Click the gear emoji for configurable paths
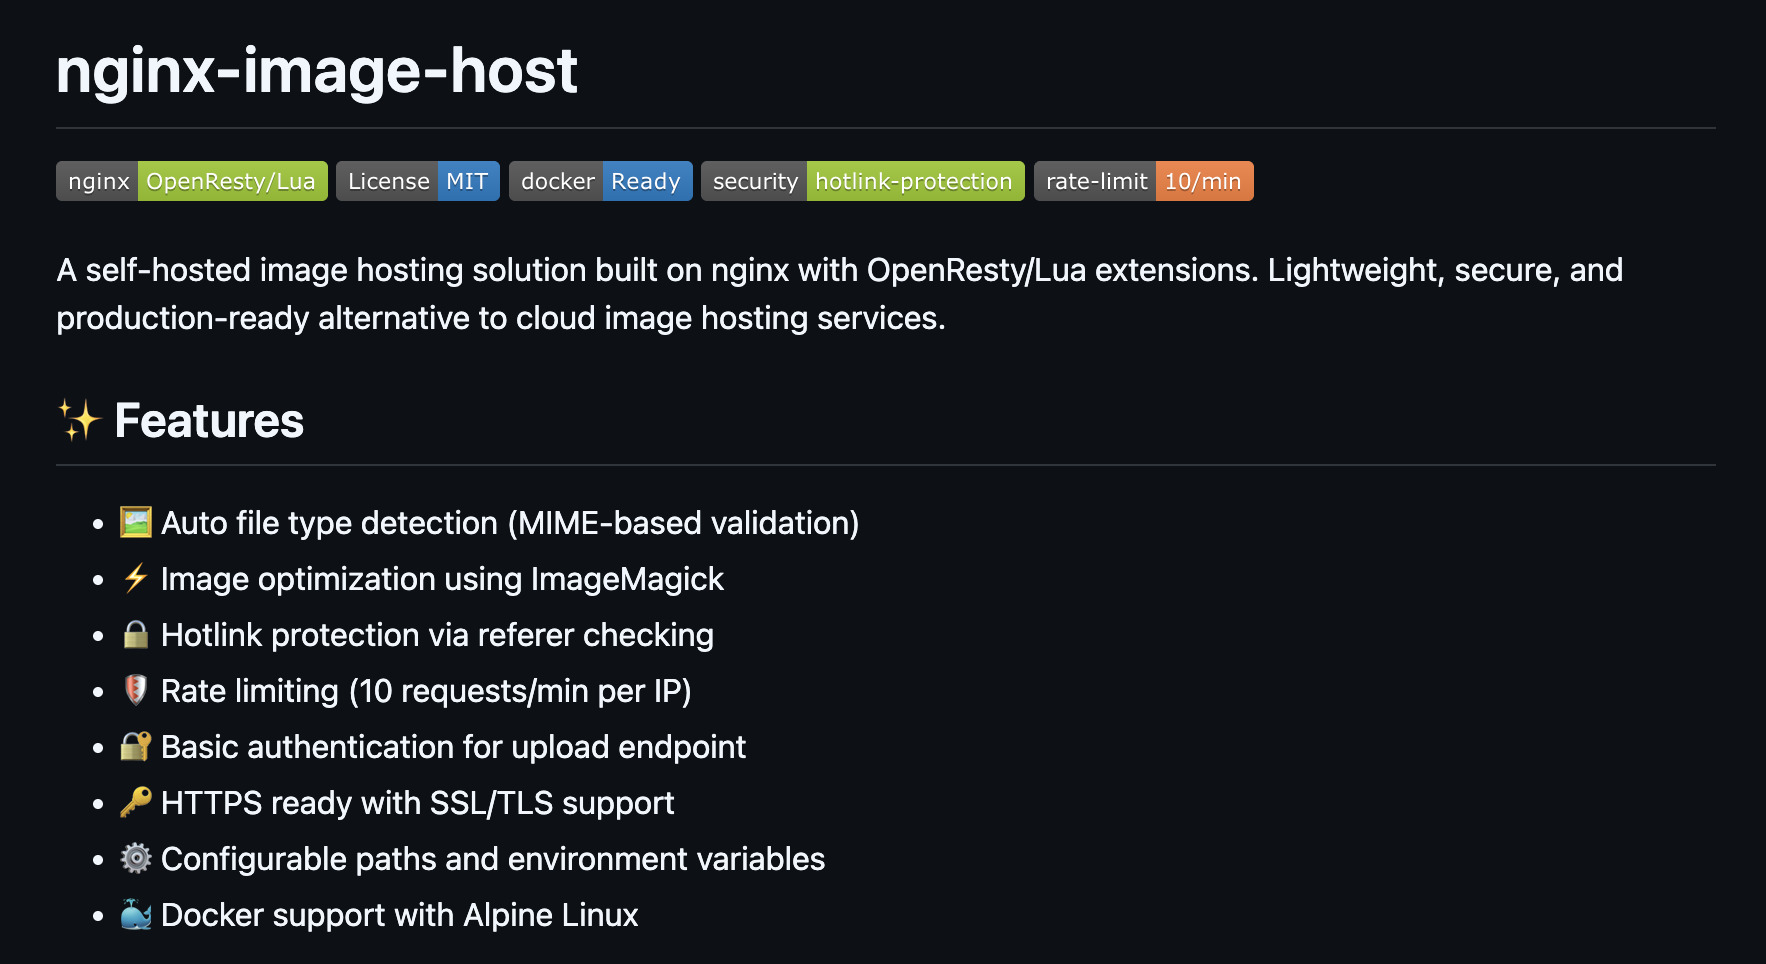This screenshot has height=964, width=1766. [x=136, y=858]
